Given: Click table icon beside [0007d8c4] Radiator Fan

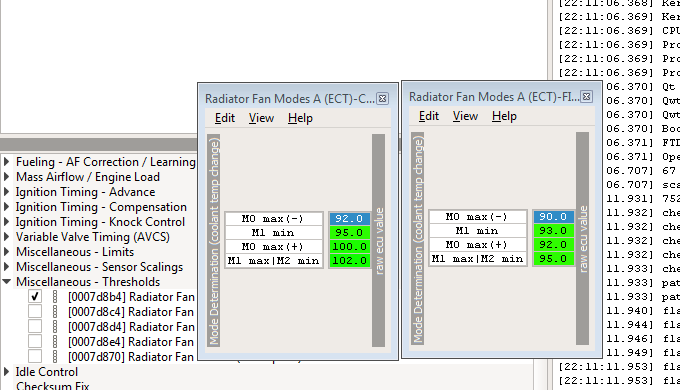Looking at the screenshot, I should coord(55,311).
